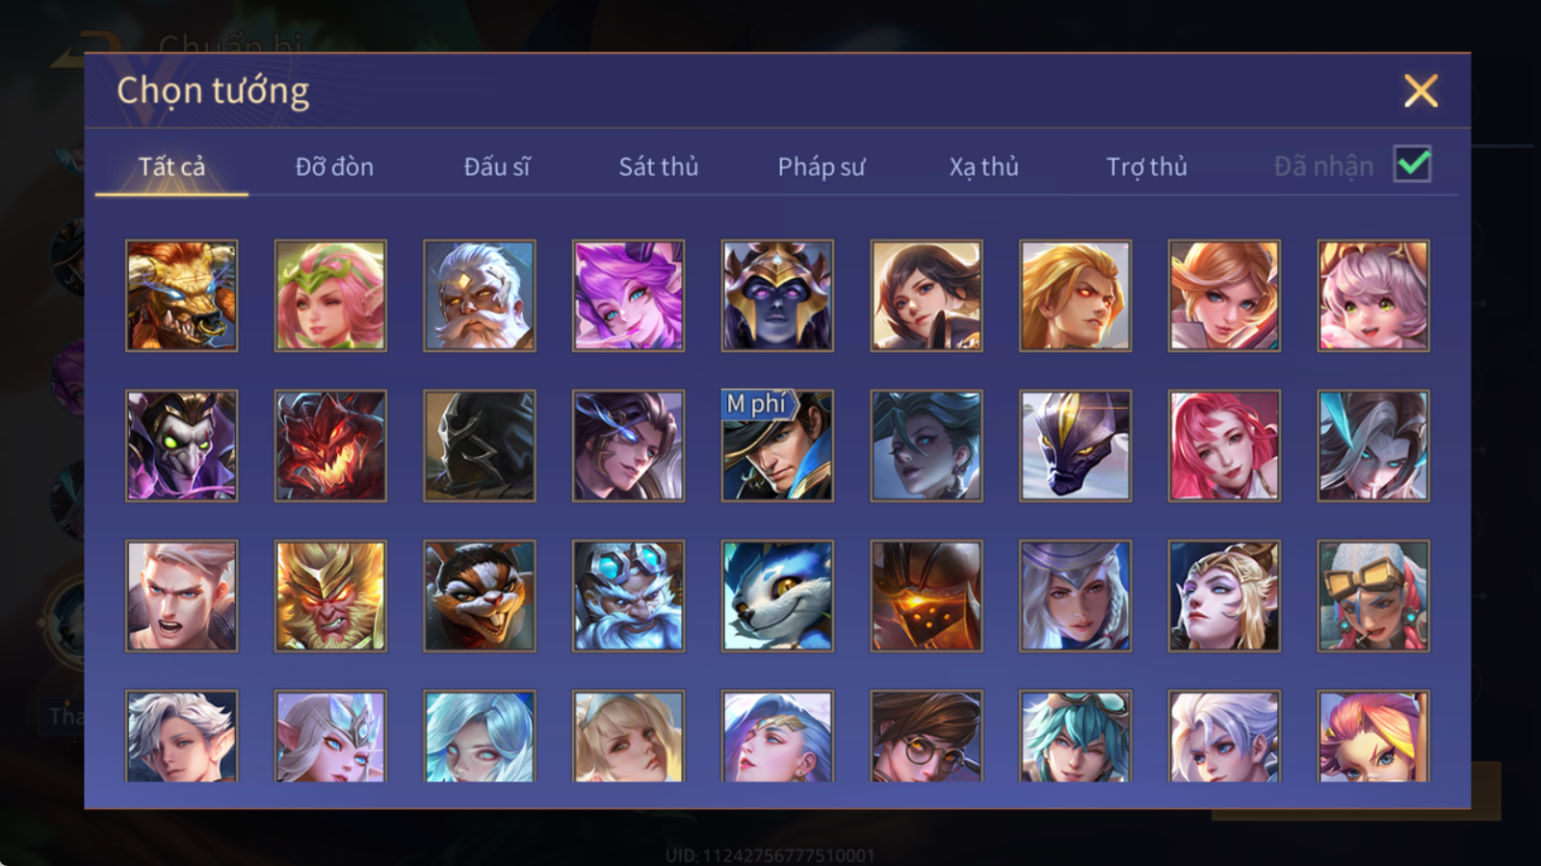Show the Pháp sư hero category
The height and width of the screenshot is (866, 1541).
821,167
